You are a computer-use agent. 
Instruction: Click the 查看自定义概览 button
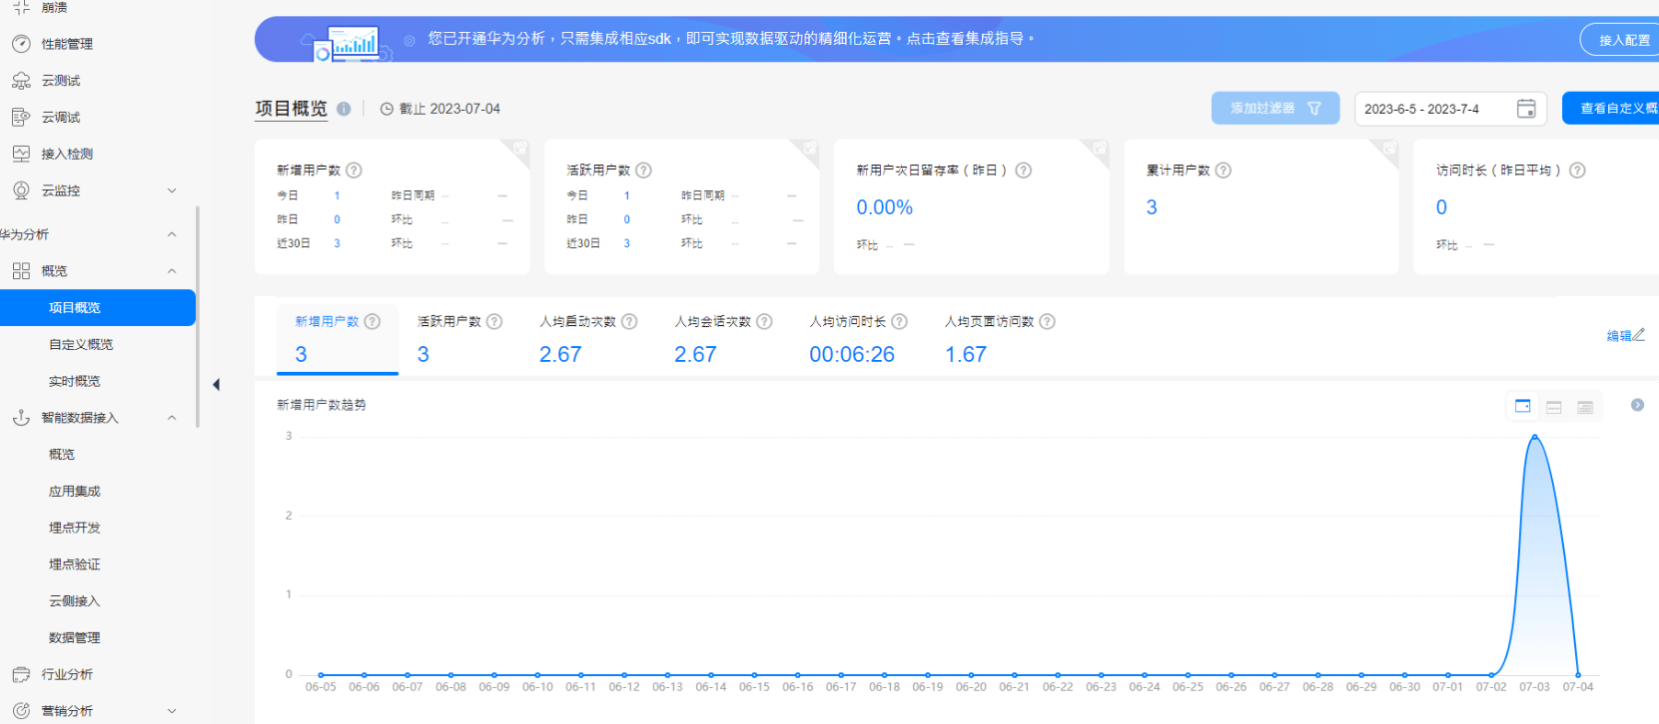click(x=1611, y=109)
